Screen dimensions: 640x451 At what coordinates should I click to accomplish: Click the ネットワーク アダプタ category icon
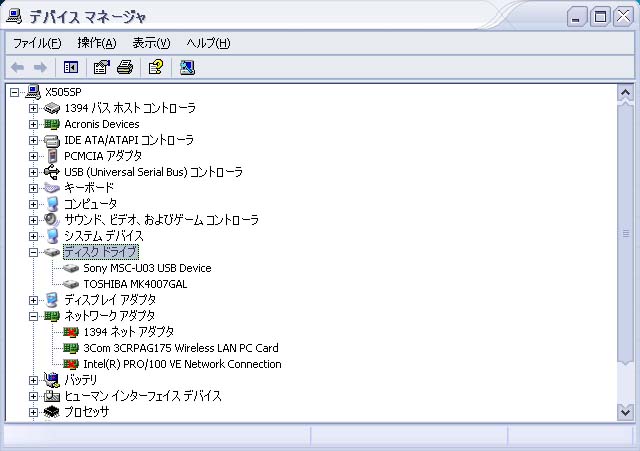coord(52,316)
